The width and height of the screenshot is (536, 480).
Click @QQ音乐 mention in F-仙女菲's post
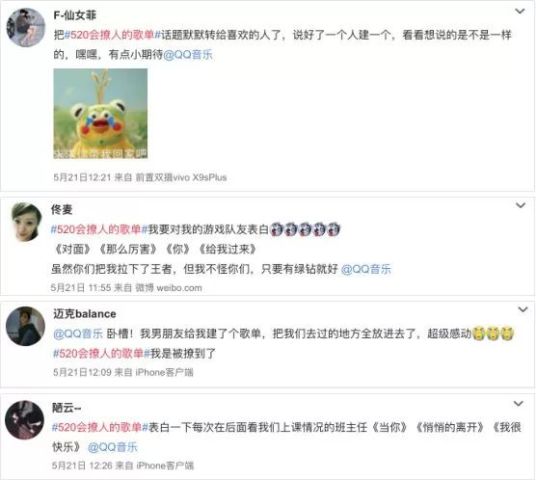point(188,55)
